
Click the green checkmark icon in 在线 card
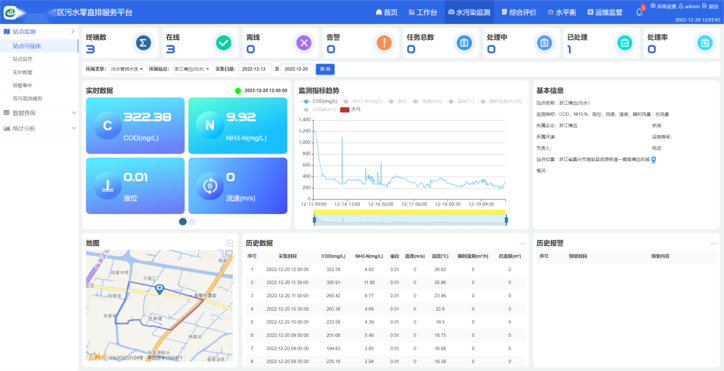point(223,43)
